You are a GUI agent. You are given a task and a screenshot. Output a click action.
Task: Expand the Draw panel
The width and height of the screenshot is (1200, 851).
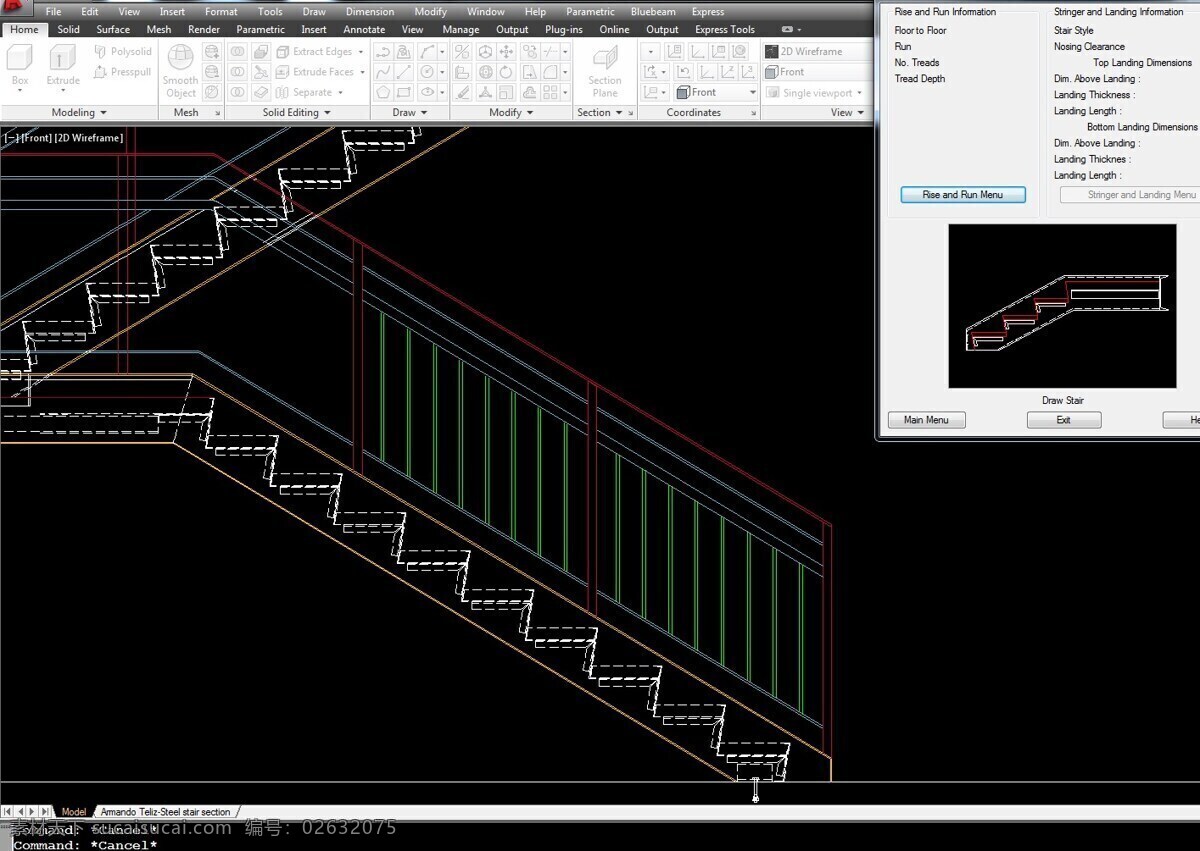click(x=410, y=113)
